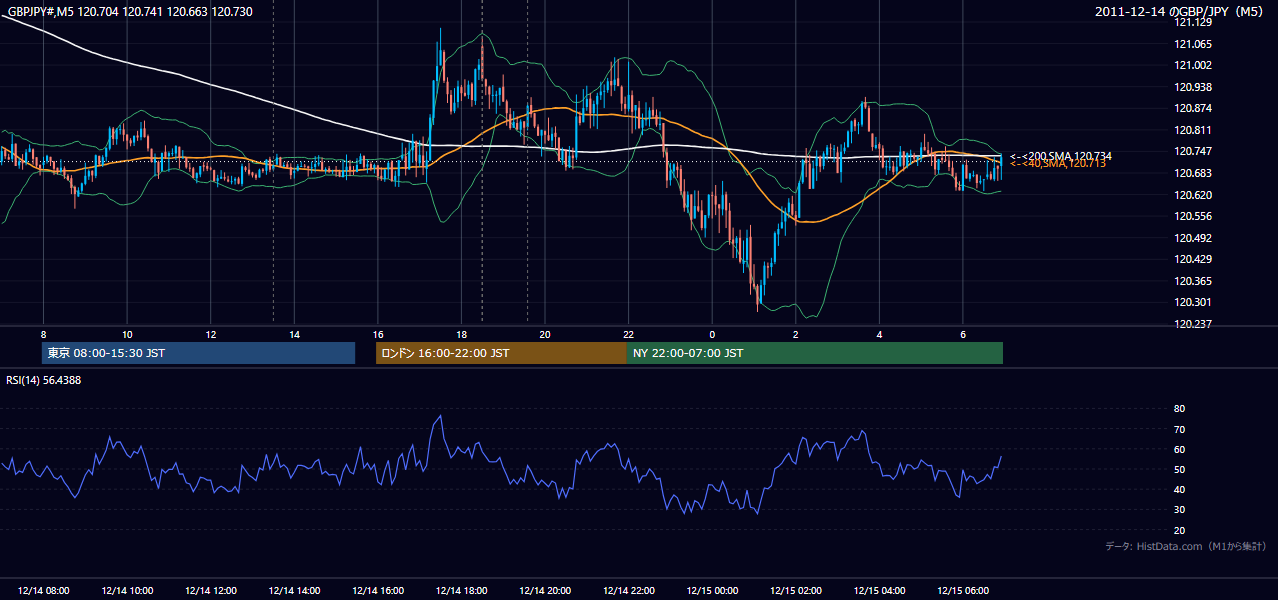This screenshot has height=600, width=1278.
Task: Click the RSI scale value 70
Action: click(1179, 429)
